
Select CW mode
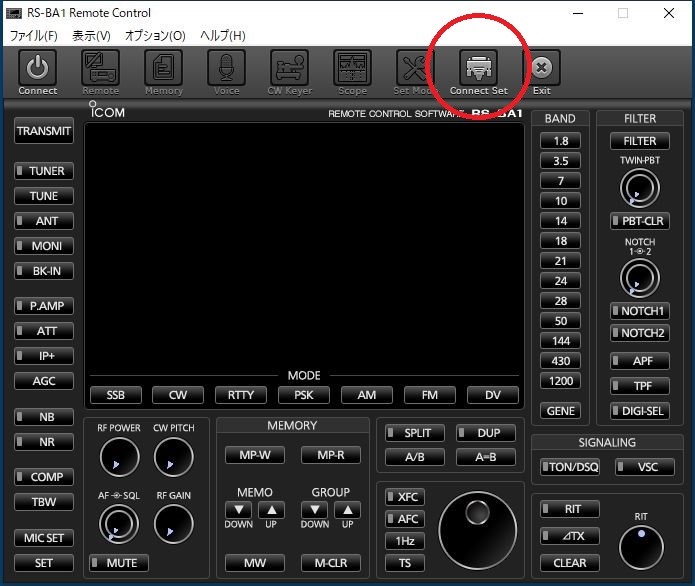[x=178, y=395]
